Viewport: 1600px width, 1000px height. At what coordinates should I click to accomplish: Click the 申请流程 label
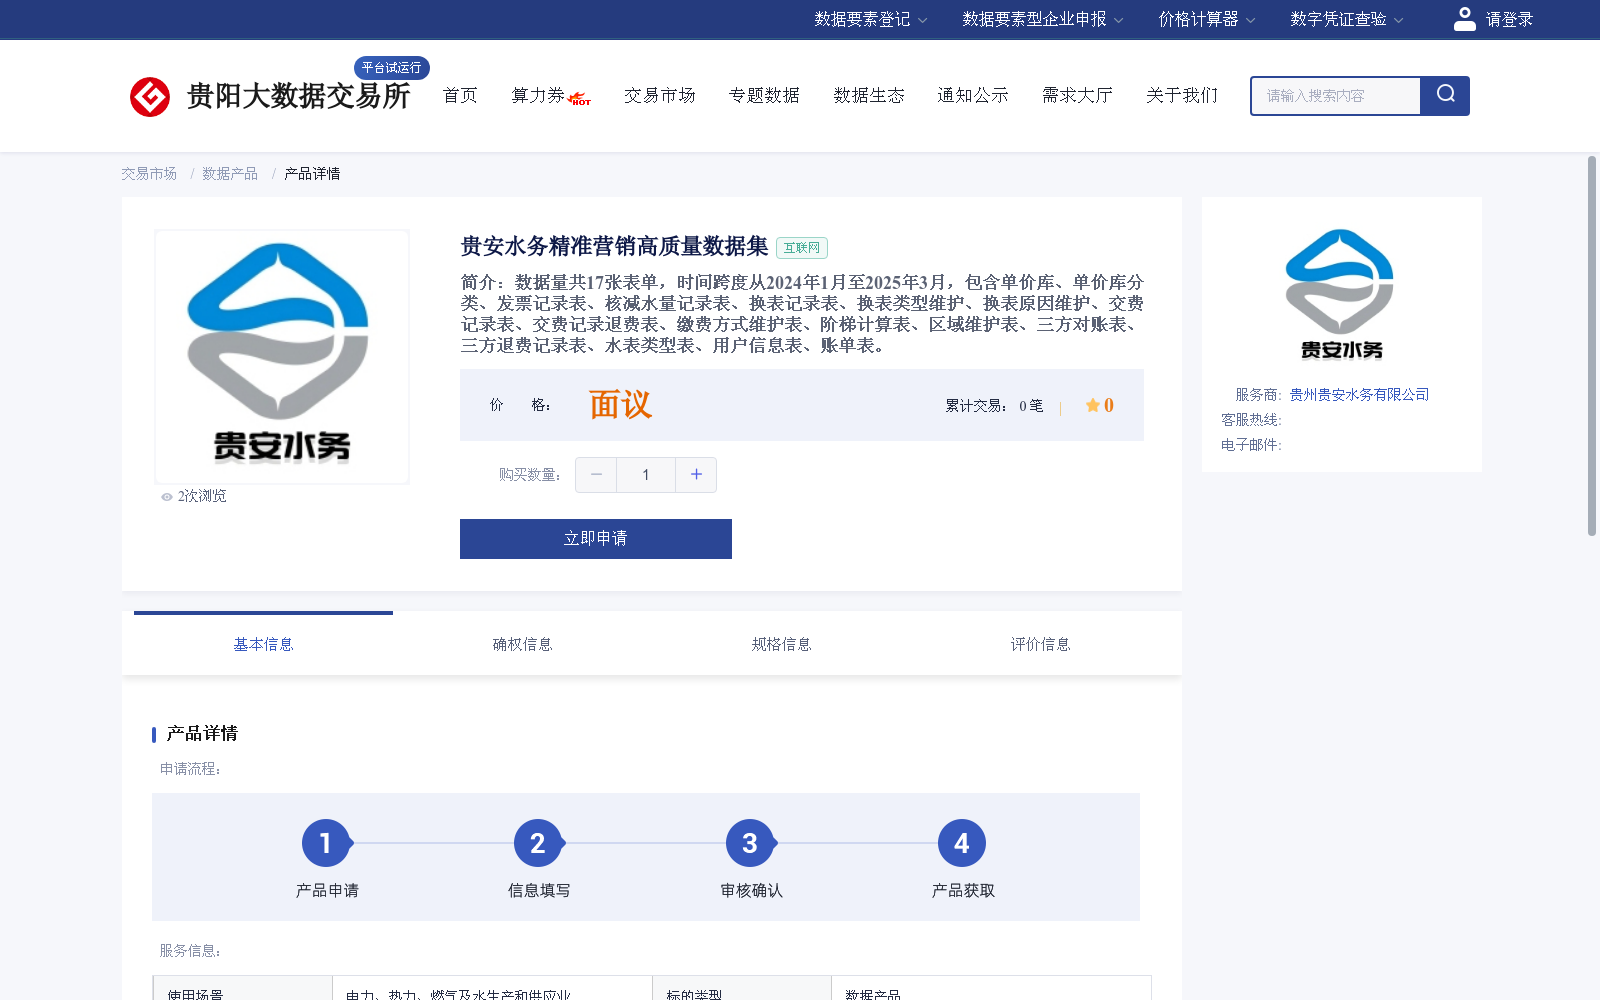click(190, 769)
